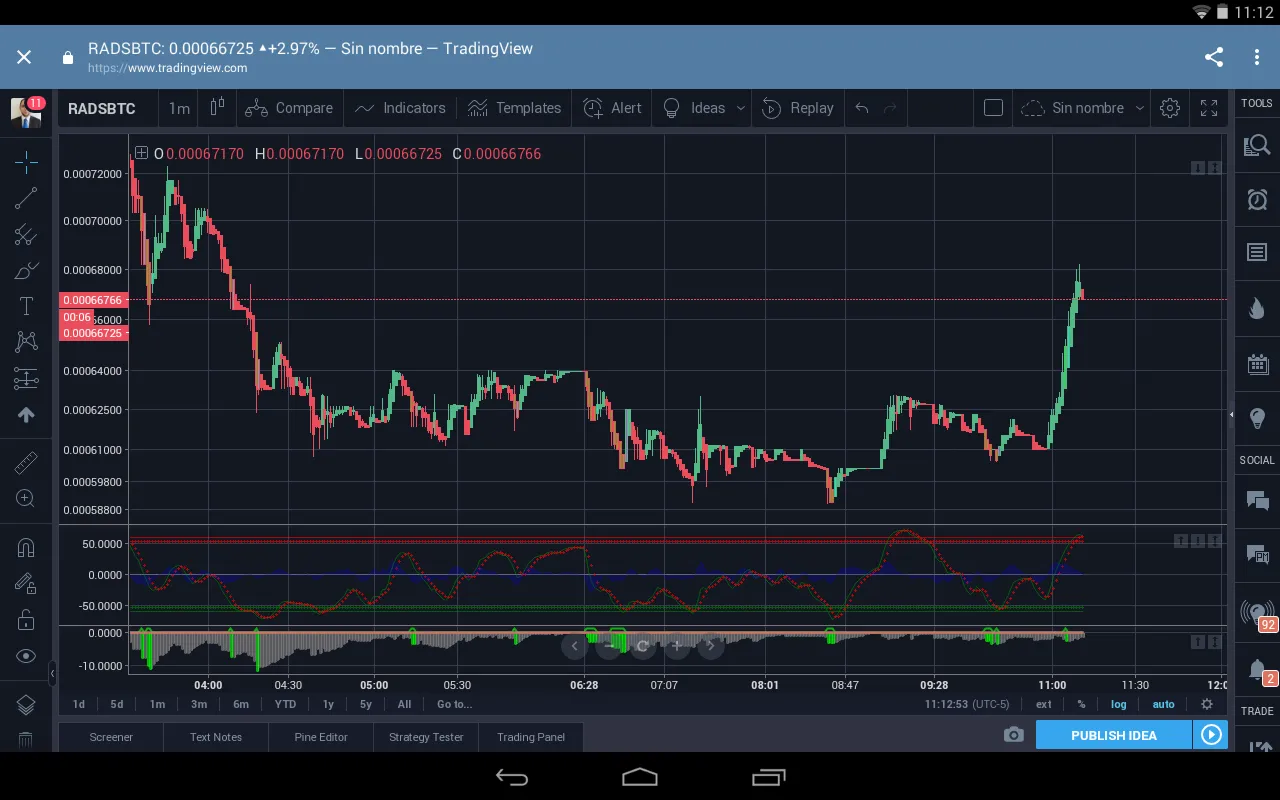Screen dimensions: 1280x800
Task: Edit the RADSBTC symbol field
Action: 102,108
